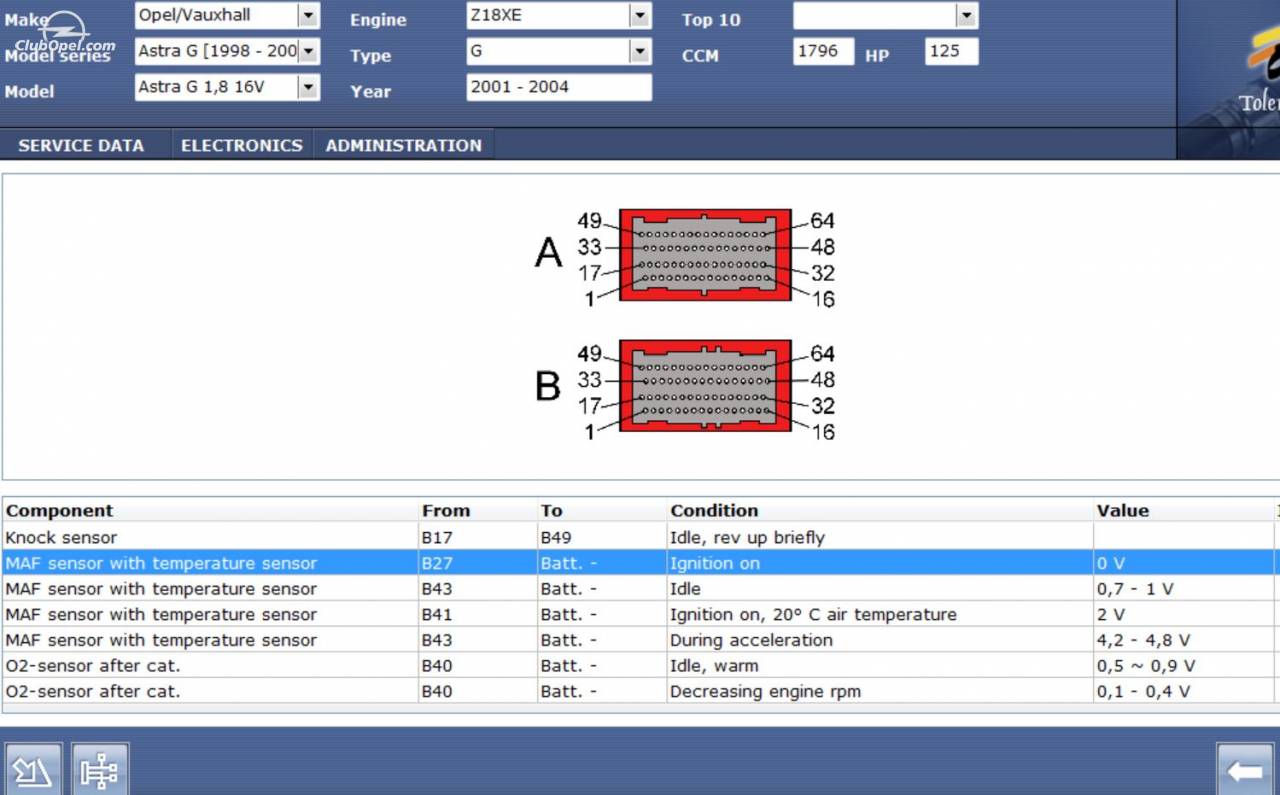Expand the Model series dropdown arrow
Viewport: 1280px width, 795px height.
click(308, 51)
